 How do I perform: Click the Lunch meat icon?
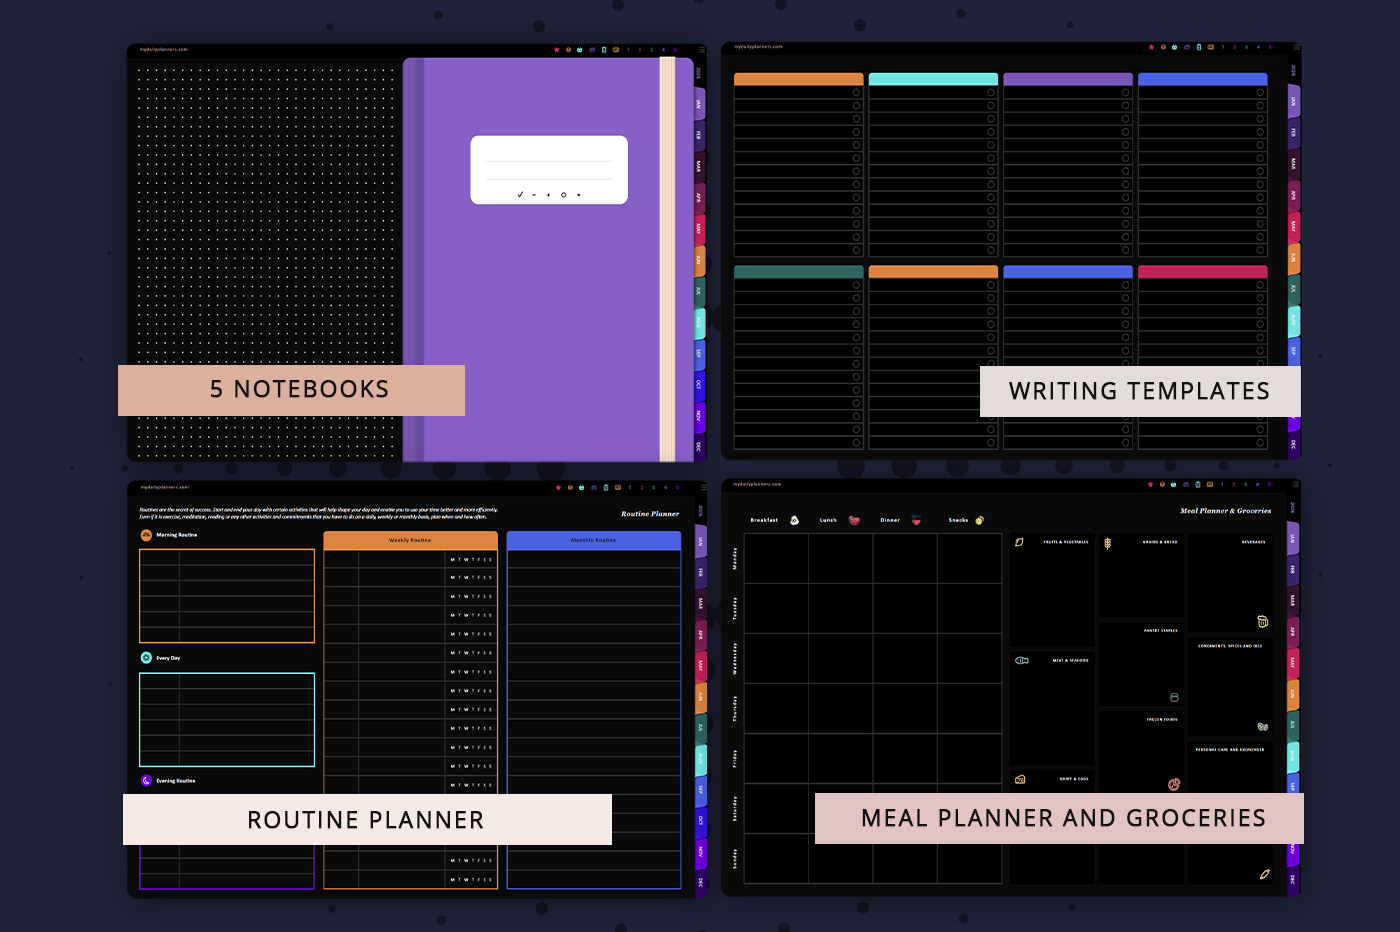[x=854, y=520]
